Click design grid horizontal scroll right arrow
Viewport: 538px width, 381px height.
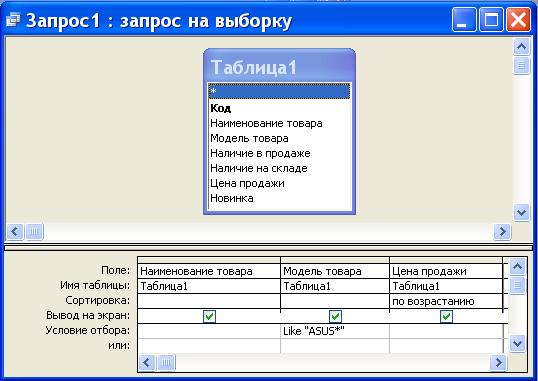coord(498,362)
